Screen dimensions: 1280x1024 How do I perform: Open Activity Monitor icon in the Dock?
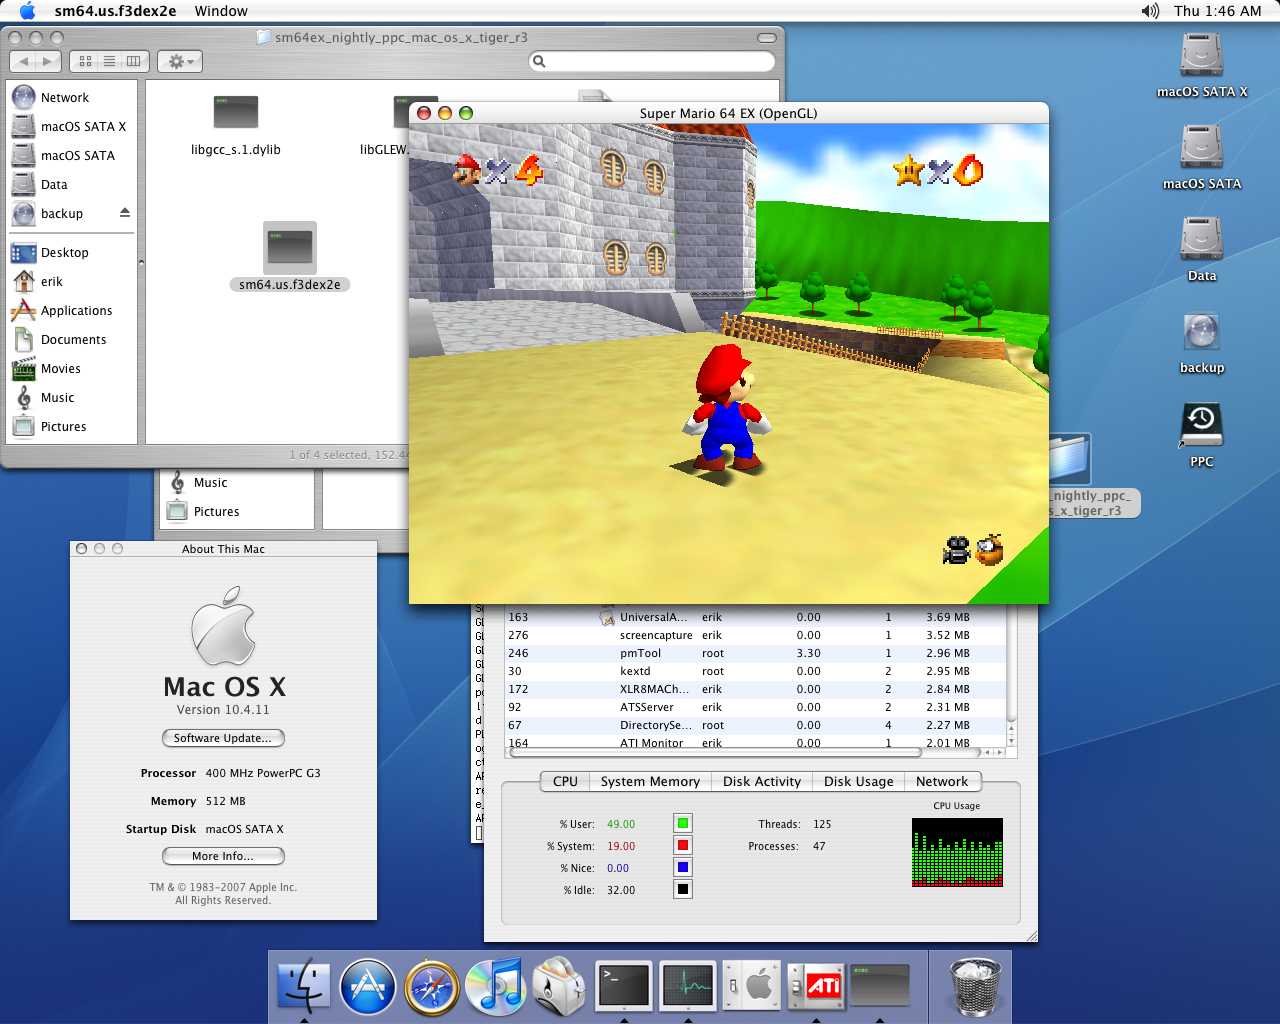[x=688, y=986]
